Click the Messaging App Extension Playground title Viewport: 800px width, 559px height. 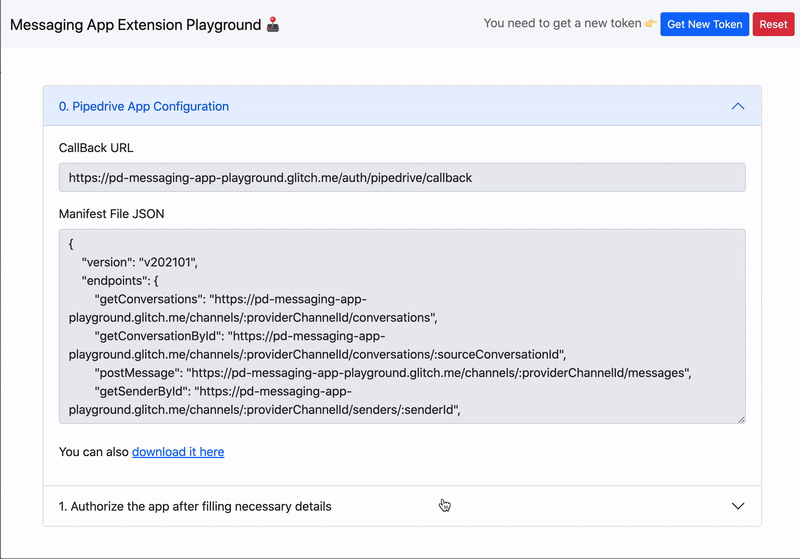click(135, 24)
